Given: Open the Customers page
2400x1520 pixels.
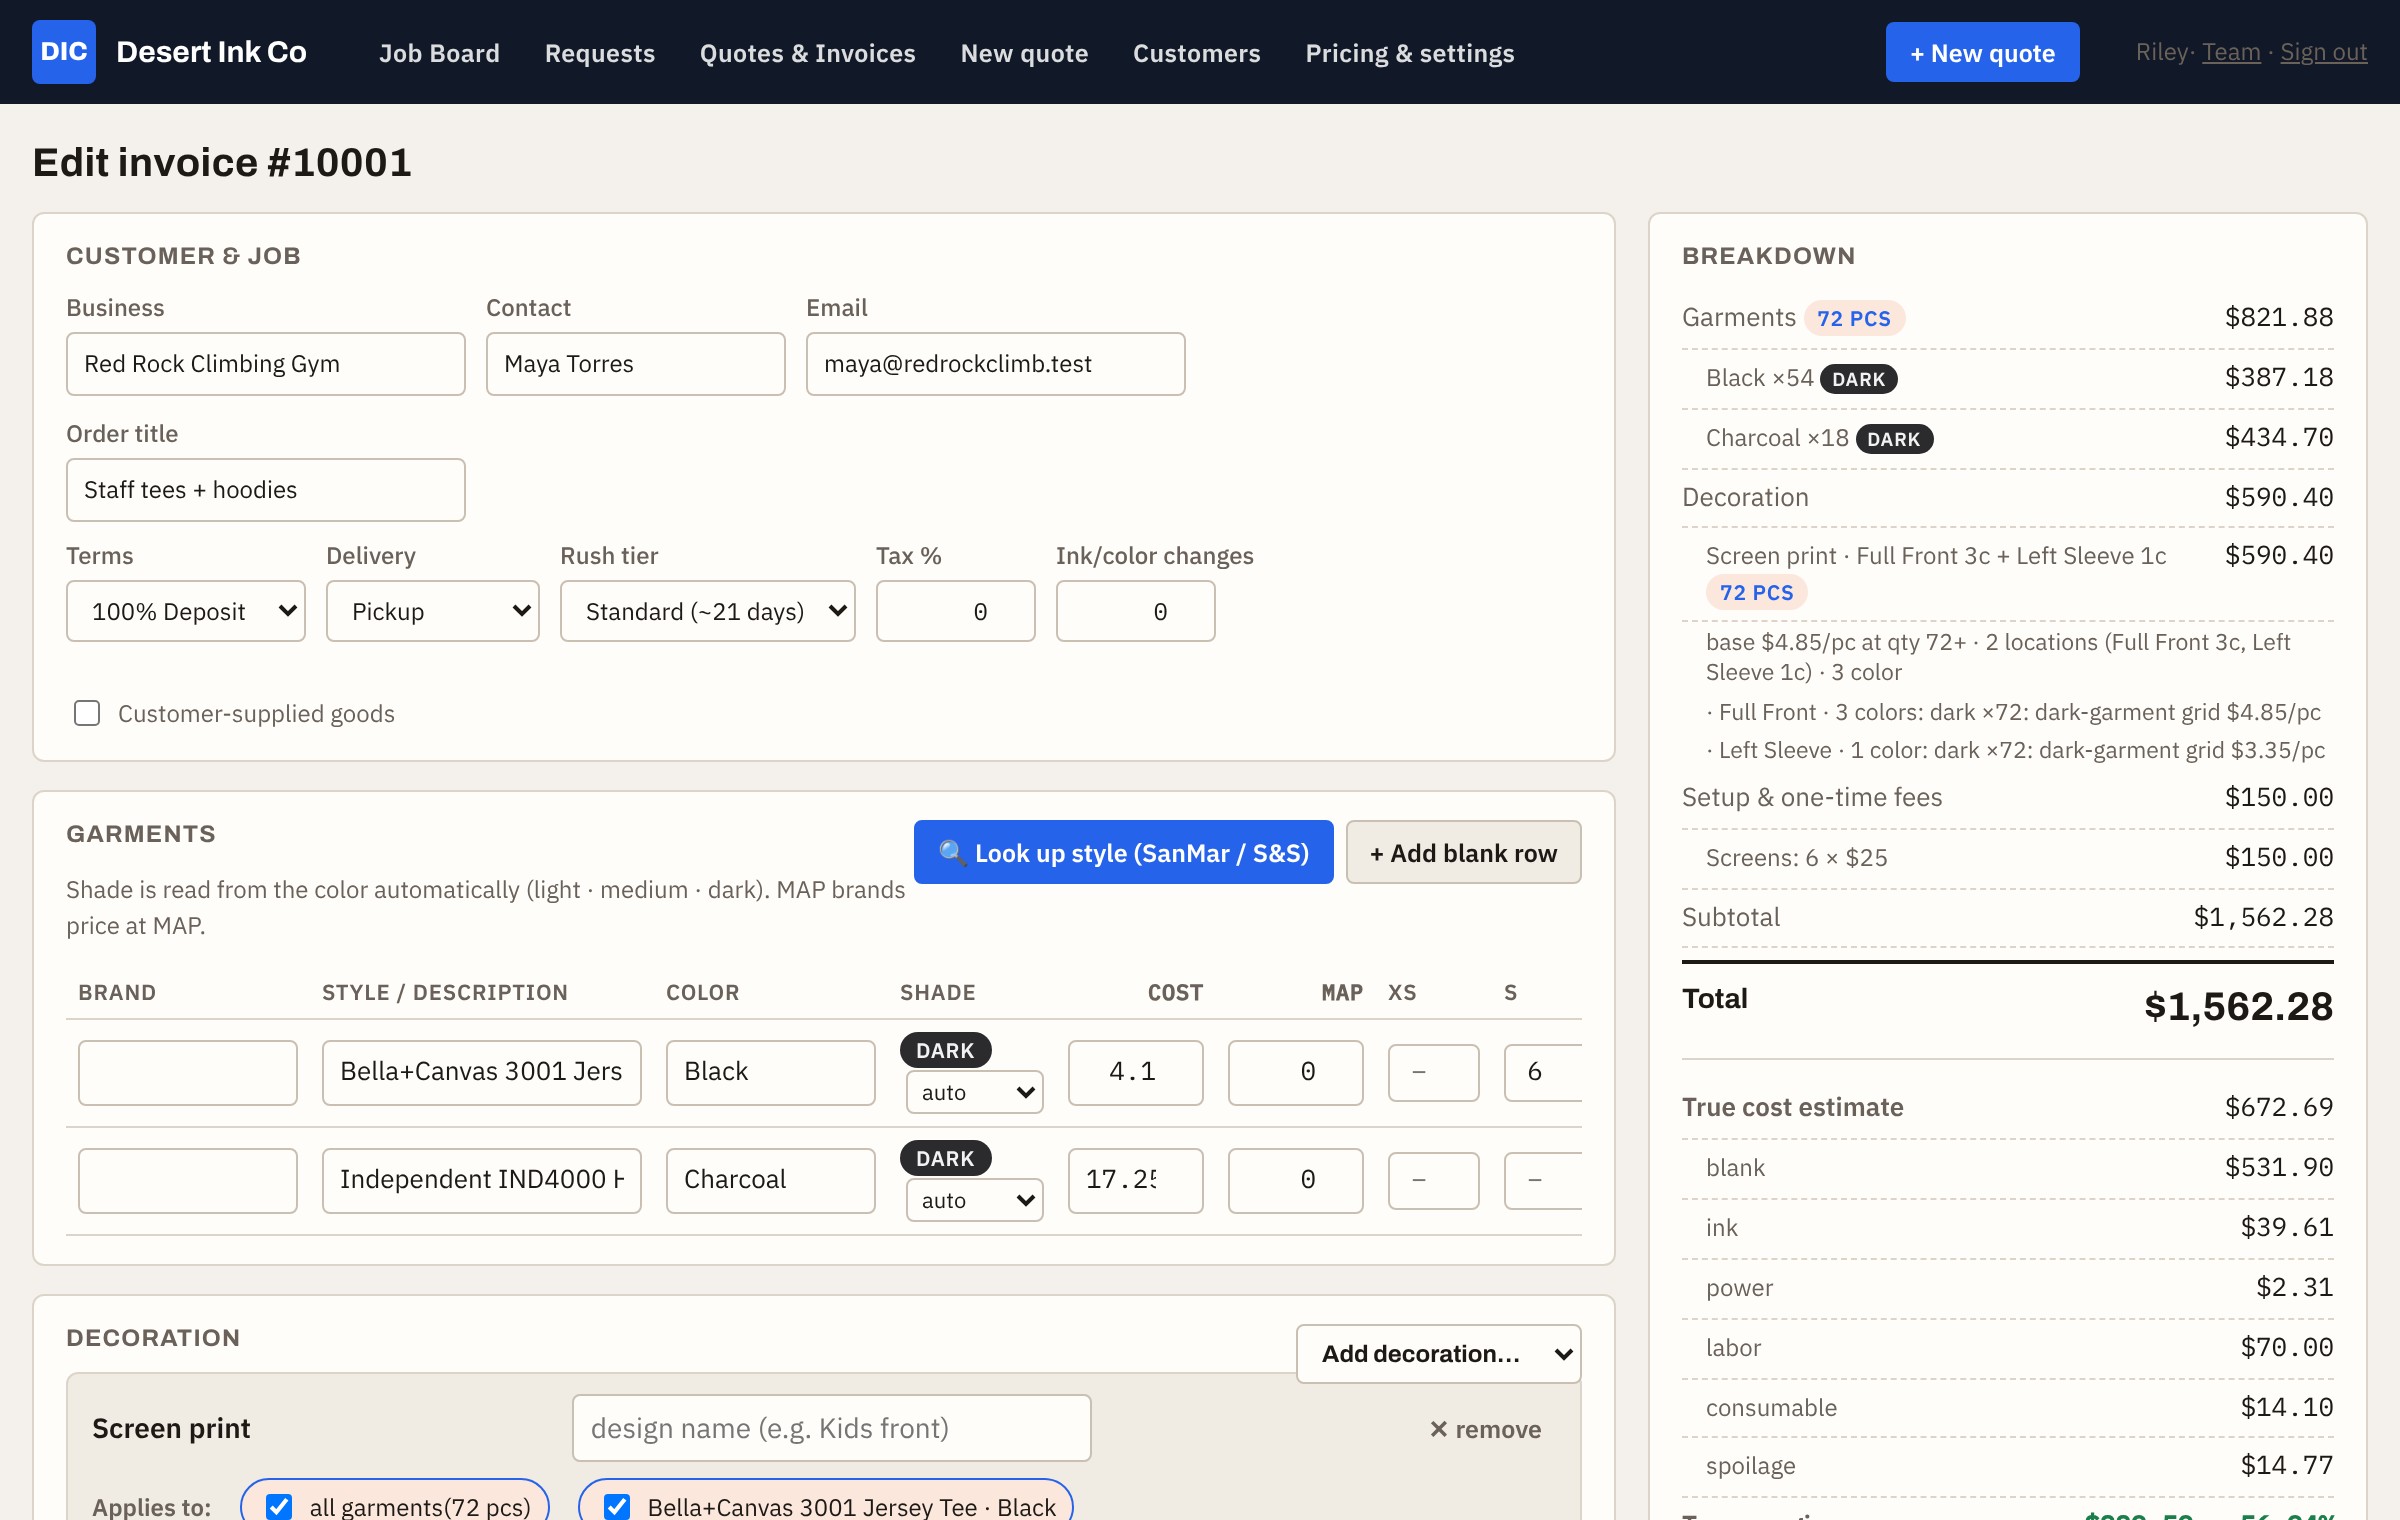Looking at the screenshot, I should coord(1197,53).
